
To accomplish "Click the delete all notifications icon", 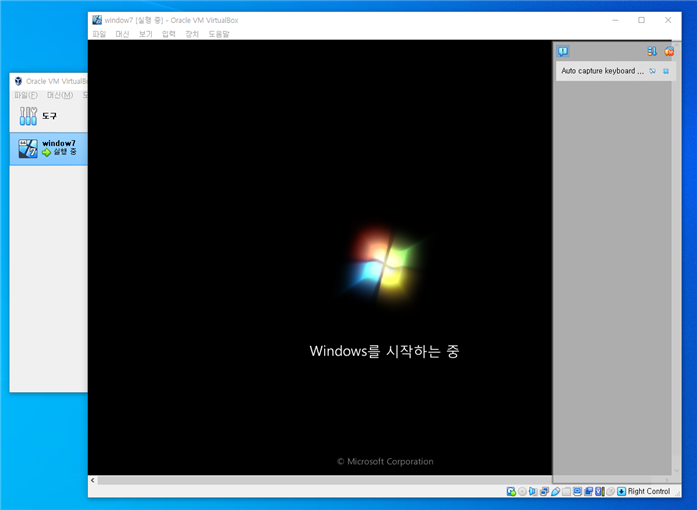I will pyautogui.click(x=669, y=51).
